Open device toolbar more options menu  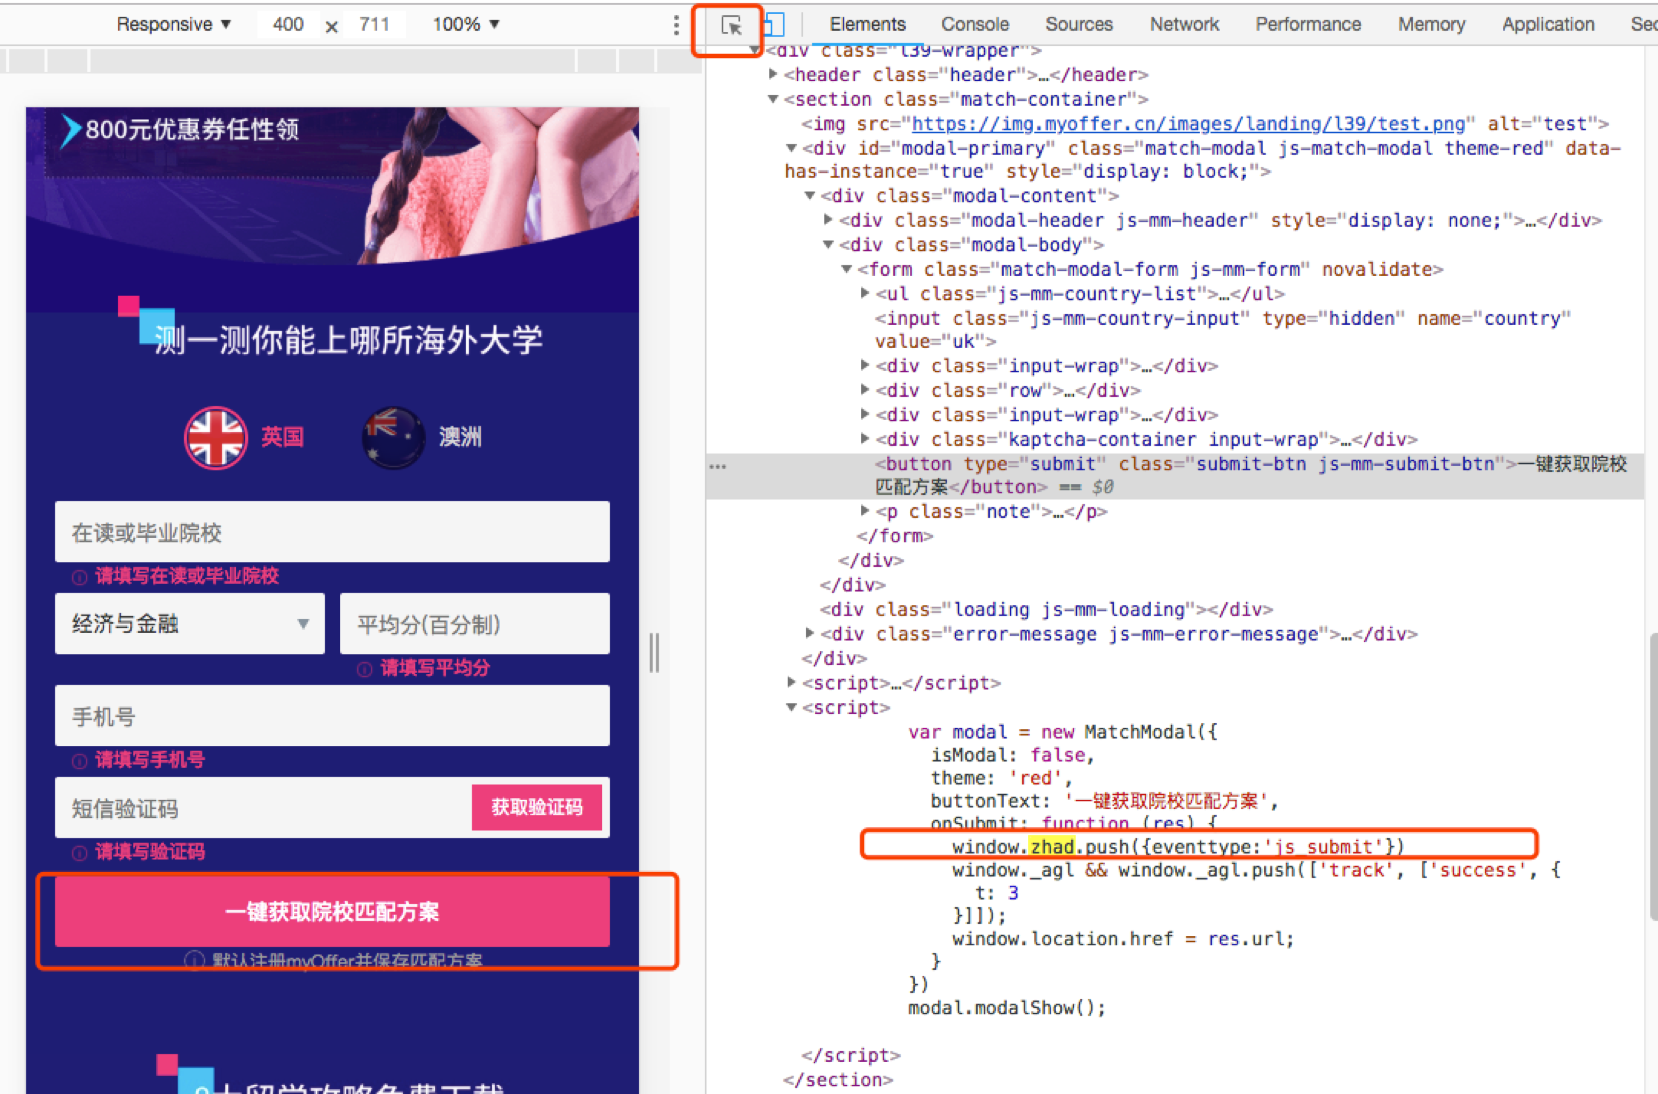(x=676, y=24)
